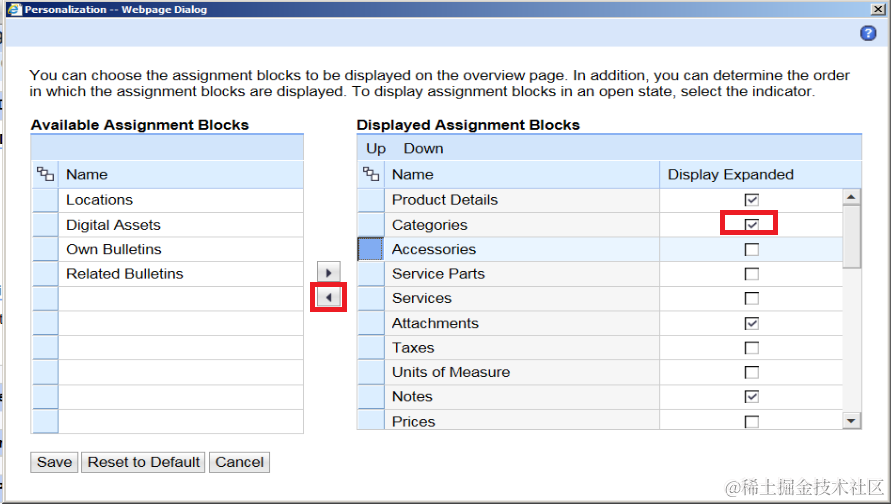The image size is (891, 504).
Task: Click select-all icon in Available blocks header
Action: (x=45, y=174)
